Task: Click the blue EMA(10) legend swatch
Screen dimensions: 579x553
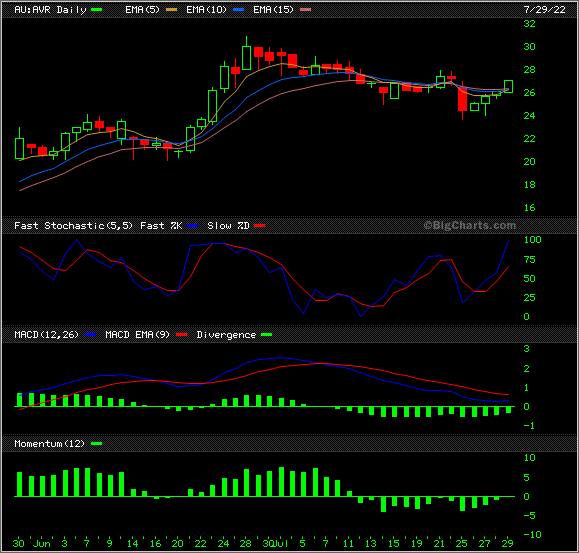Action: point(239,10)
